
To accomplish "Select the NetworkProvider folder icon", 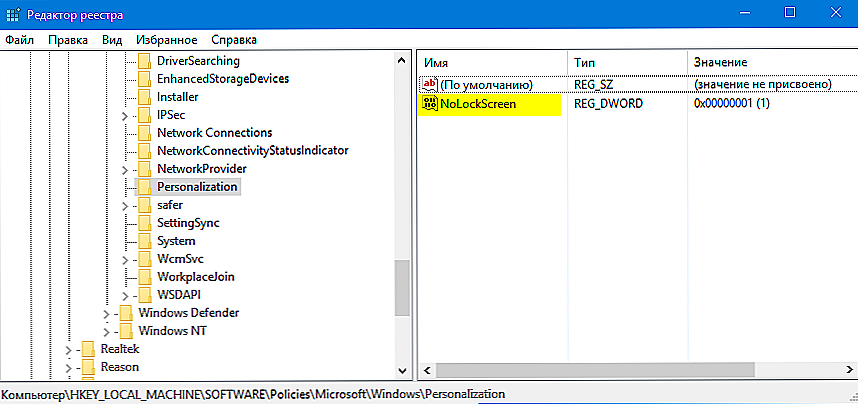I will click(144, 169).
